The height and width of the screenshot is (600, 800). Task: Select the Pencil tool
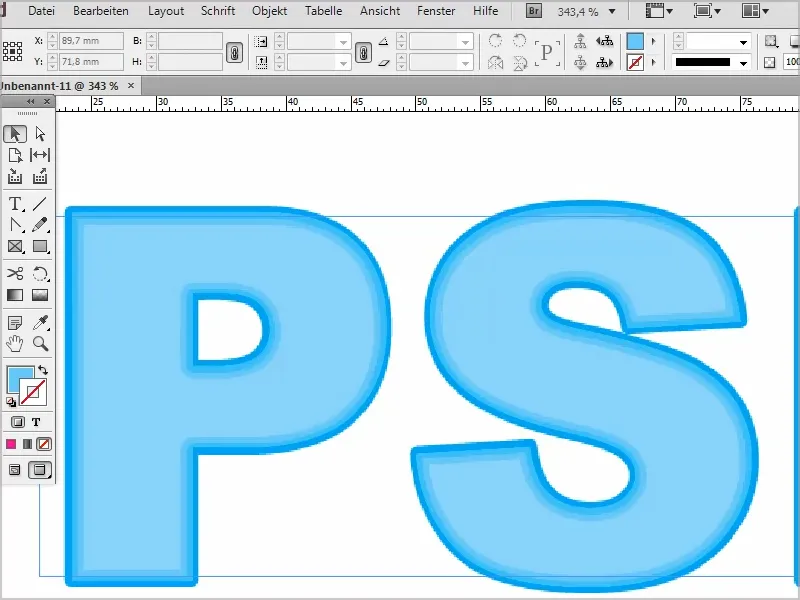coord(40,225)
